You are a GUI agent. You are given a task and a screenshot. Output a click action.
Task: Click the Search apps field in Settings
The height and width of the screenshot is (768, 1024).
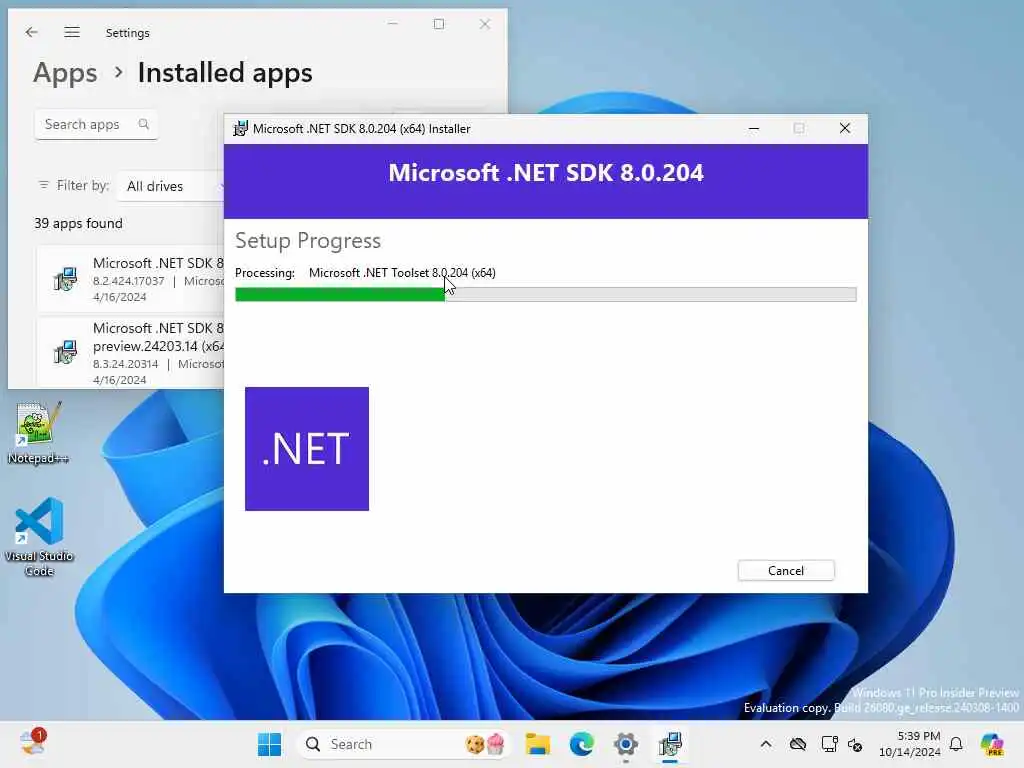96,124
